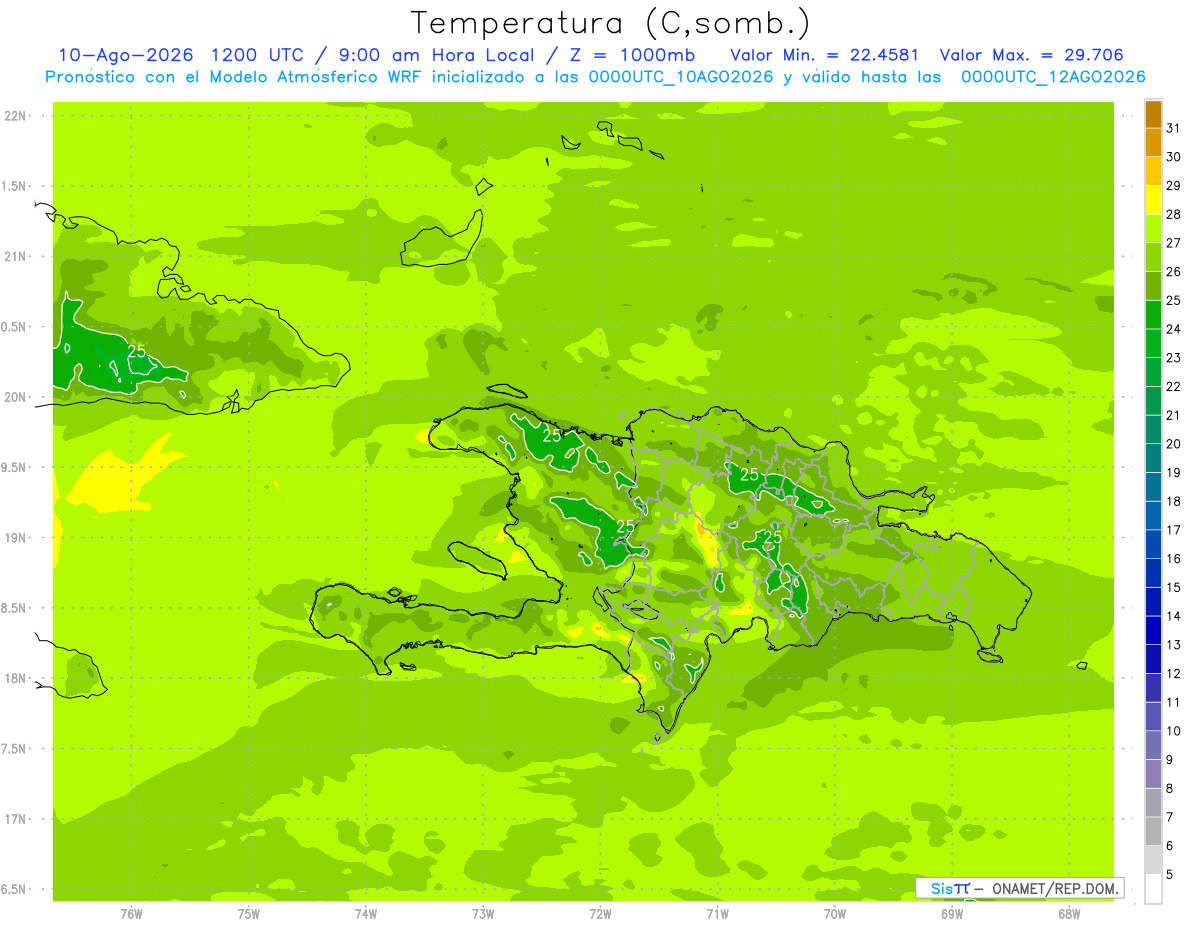Click the '20N' latitude label
1200x927 pixels.
coord(16,397)
